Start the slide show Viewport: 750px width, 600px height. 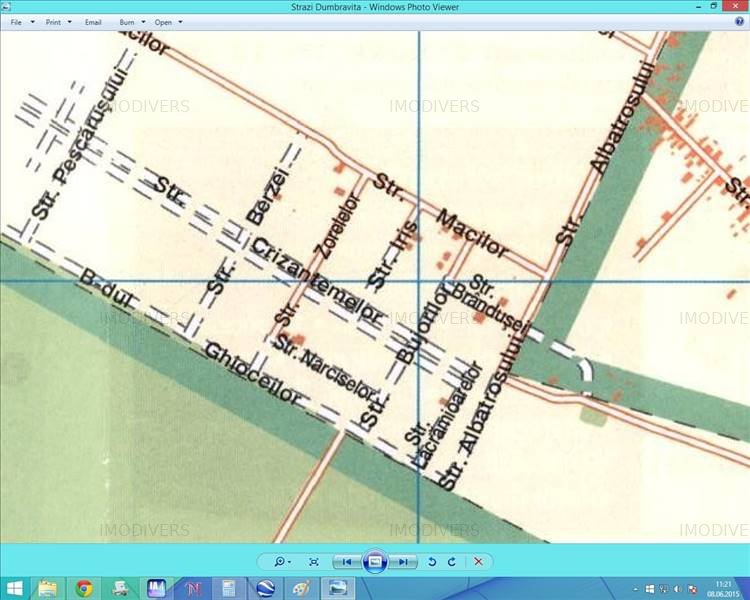pos(375,562)
